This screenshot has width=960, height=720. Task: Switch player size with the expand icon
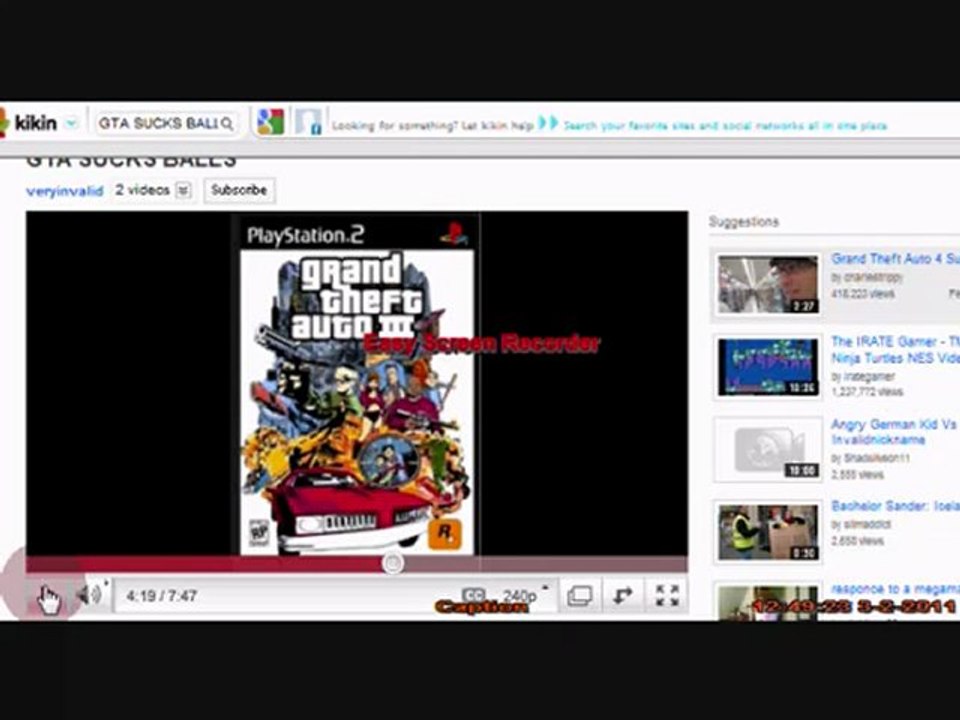tap(579, 595)
